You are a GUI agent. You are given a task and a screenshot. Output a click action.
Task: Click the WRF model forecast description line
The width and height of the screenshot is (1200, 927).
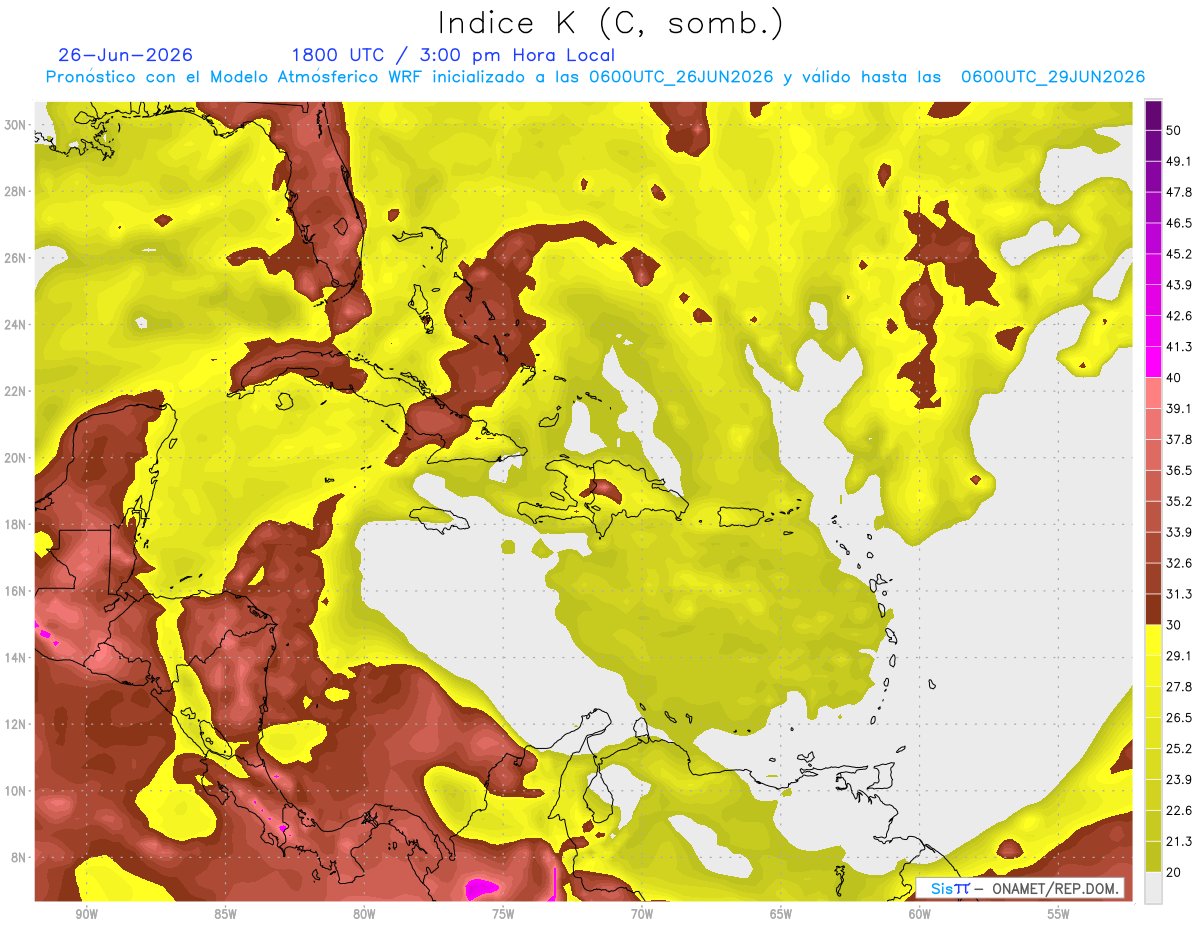[595, 77]
